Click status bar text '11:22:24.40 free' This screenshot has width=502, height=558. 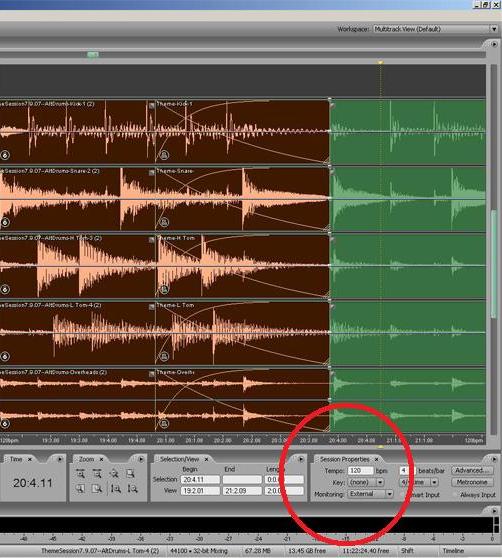(x=366, y=551)
